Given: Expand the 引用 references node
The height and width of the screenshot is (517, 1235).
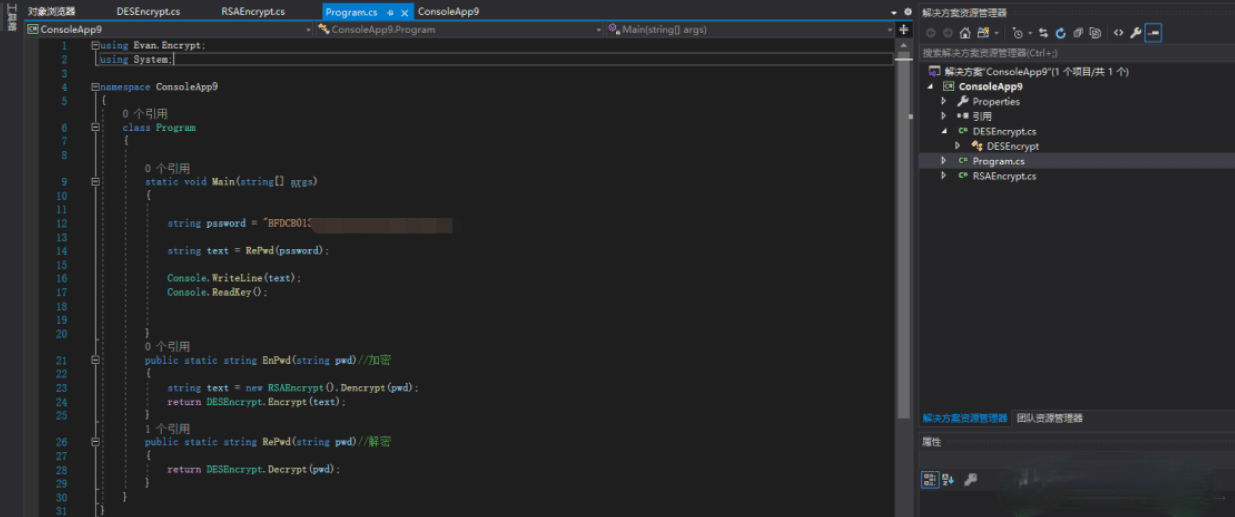Looking at the screenshot, I should click(943, 117).
